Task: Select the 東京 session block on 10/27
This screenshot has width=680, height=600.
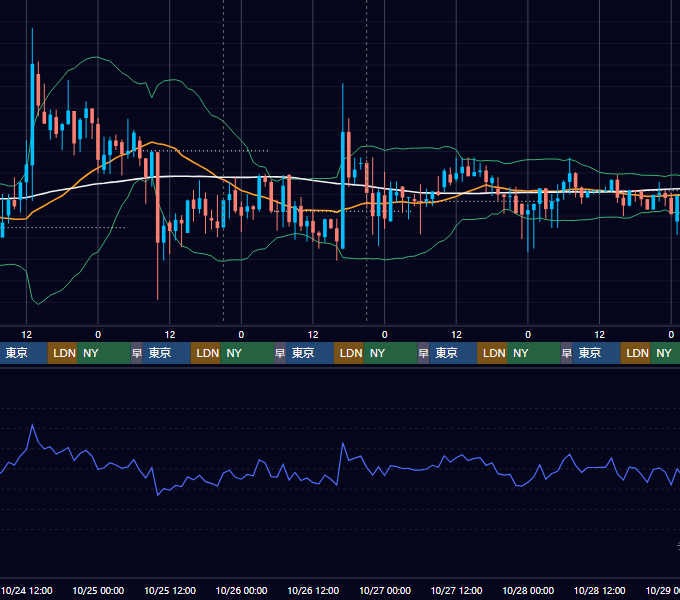Action: 453,353
